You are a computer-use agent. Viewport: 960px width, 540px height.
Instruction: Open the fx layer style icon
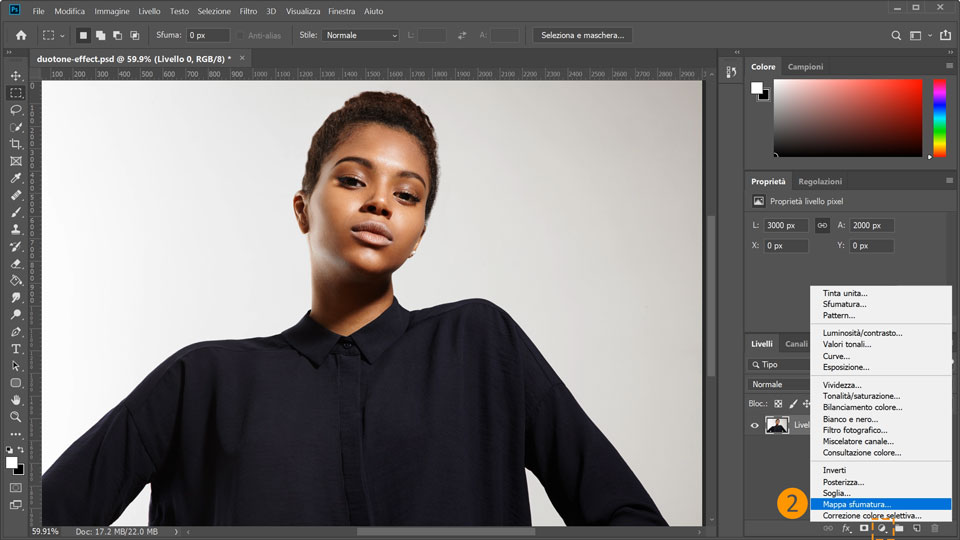846,528
